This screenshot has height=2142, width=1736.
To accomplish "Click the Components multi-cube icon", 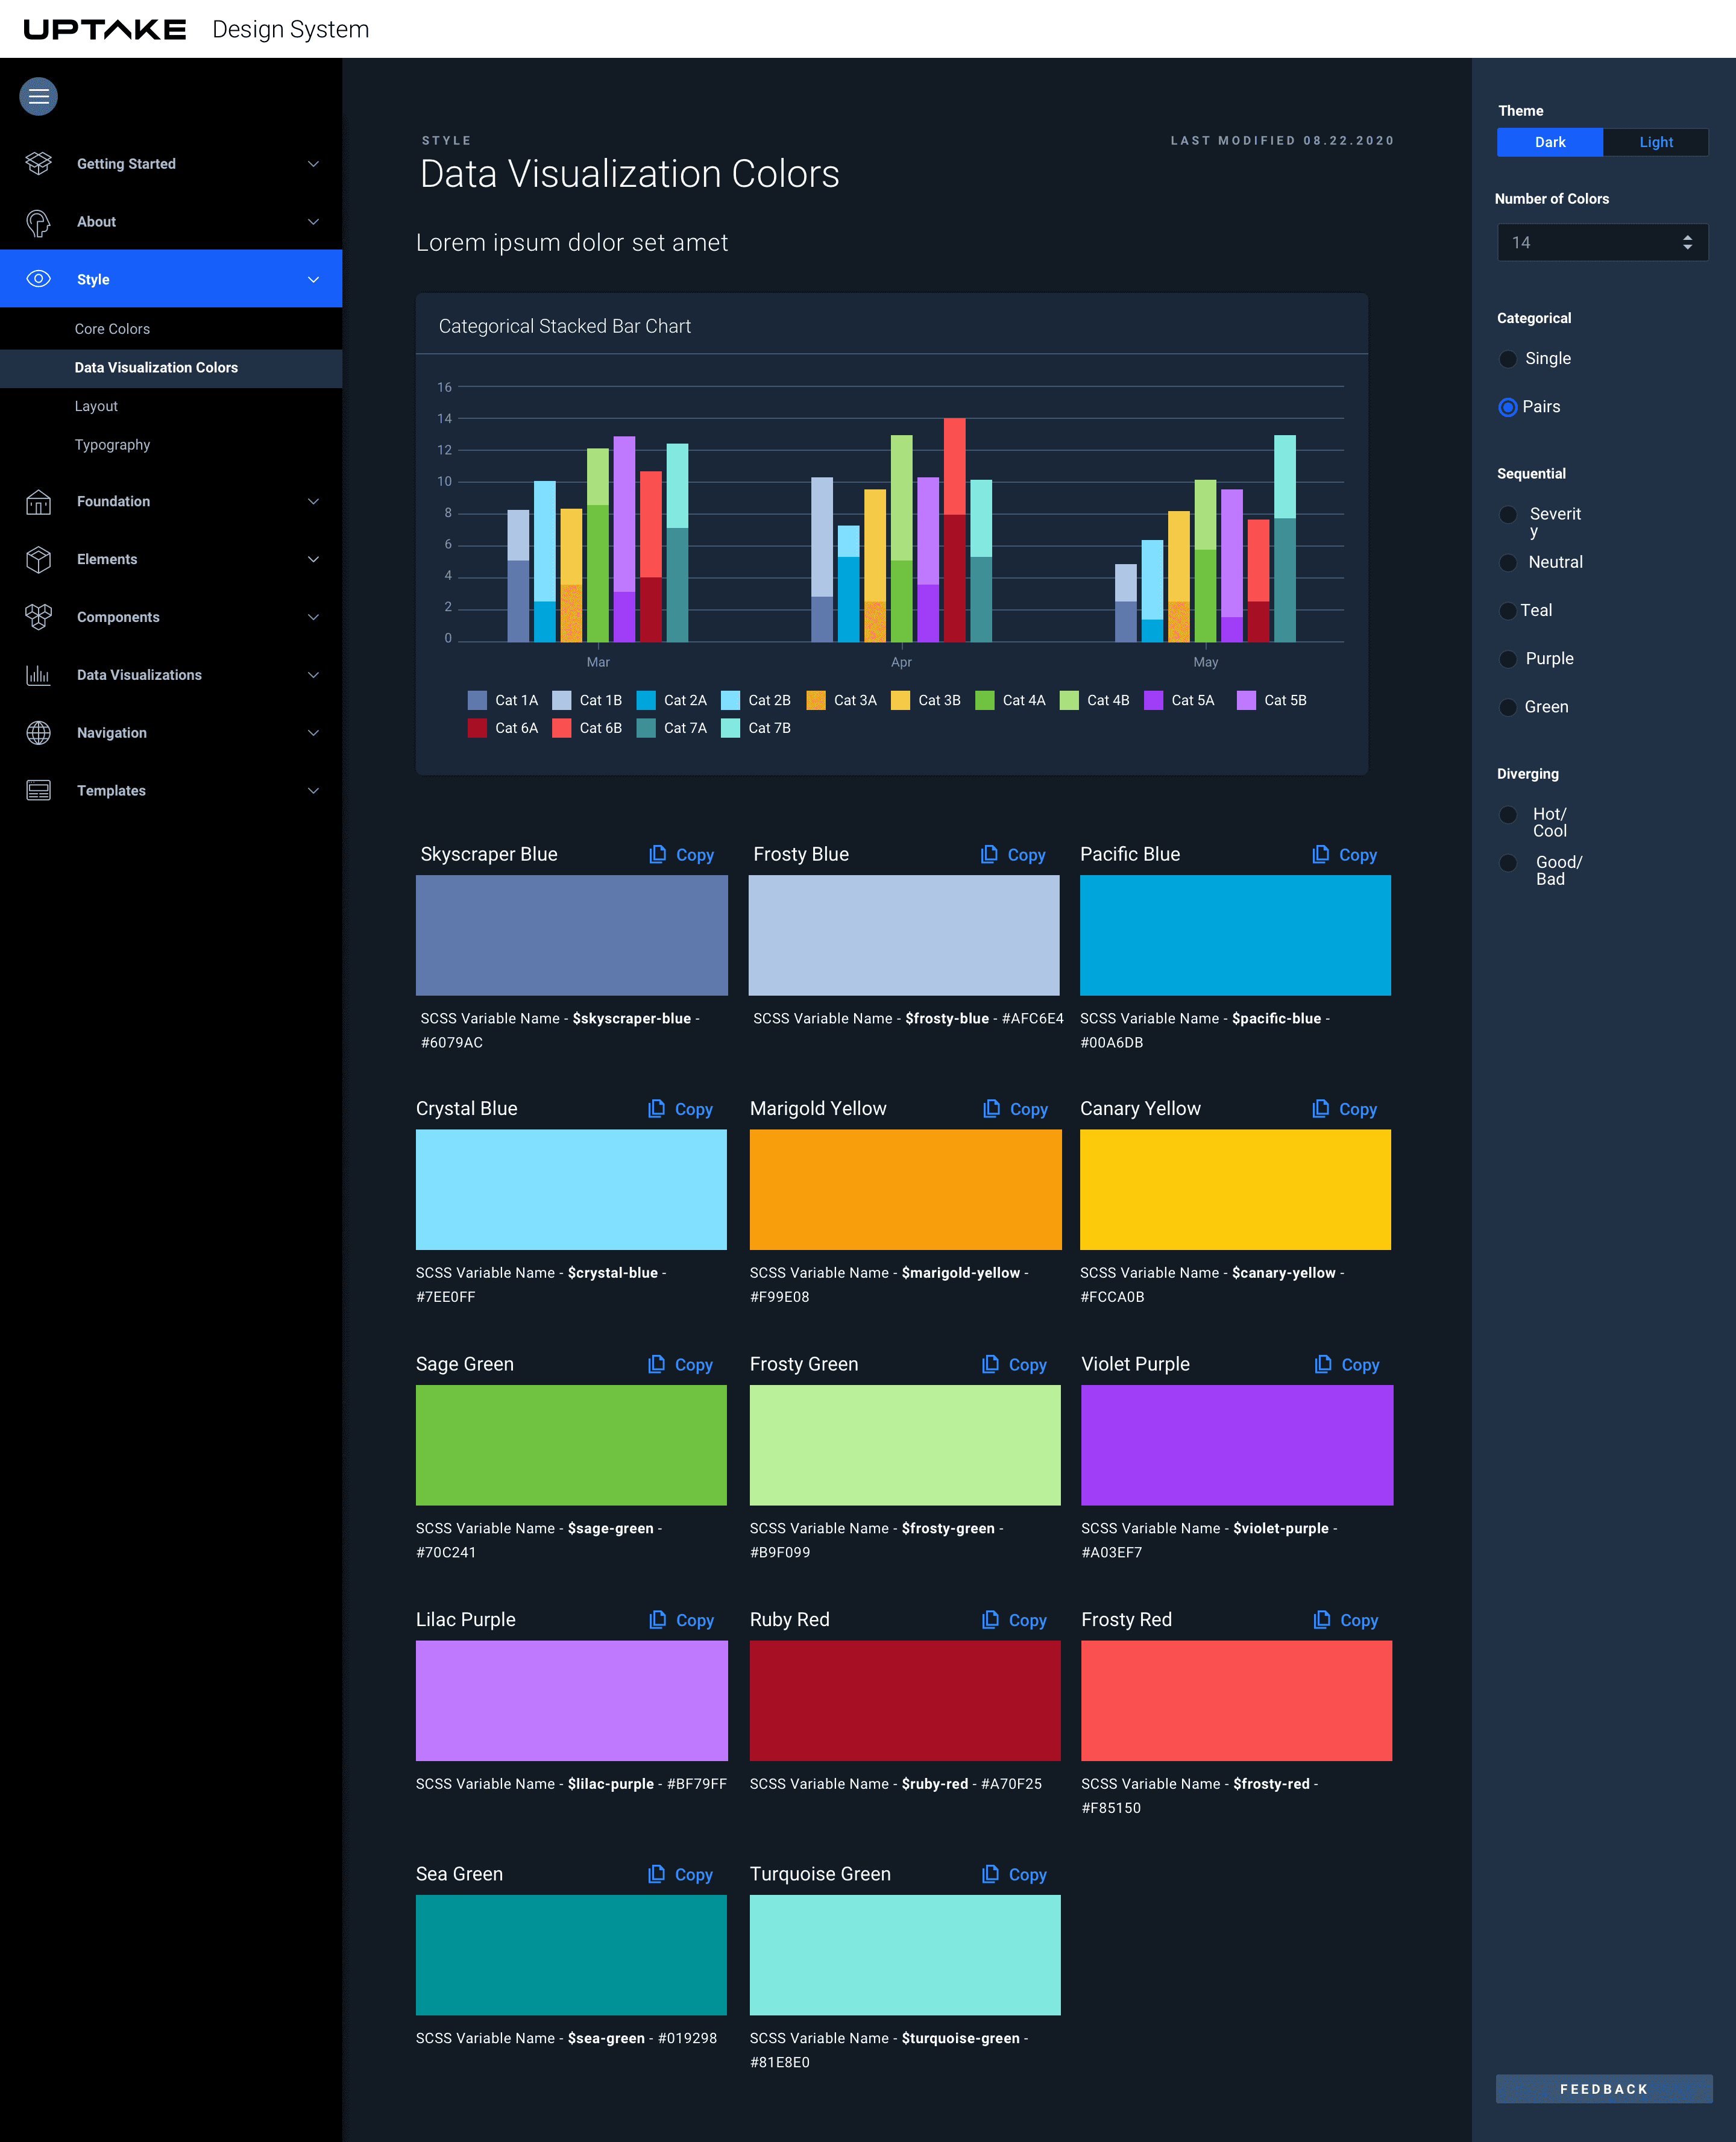I will point(38,617).
